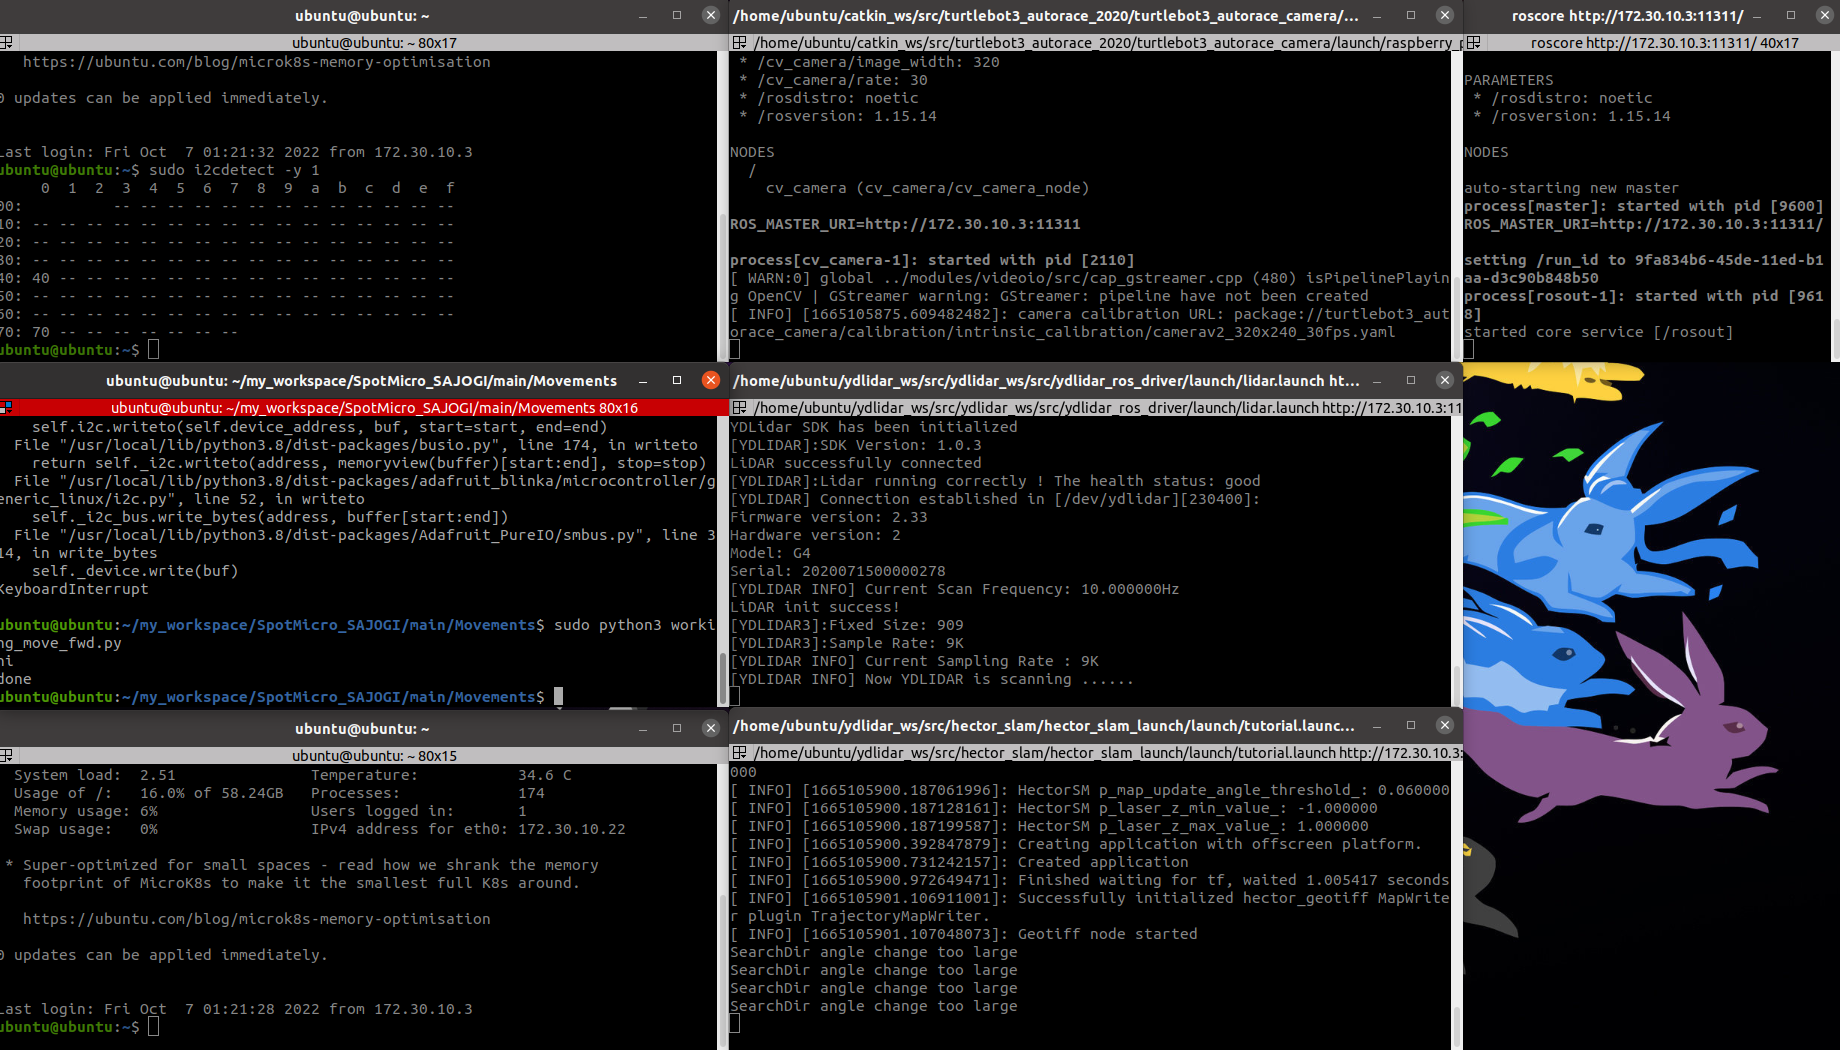Minimize the lidar.launch terminal window
Viewport: 1840px width, 1050px height.
tap(1377, 381)
